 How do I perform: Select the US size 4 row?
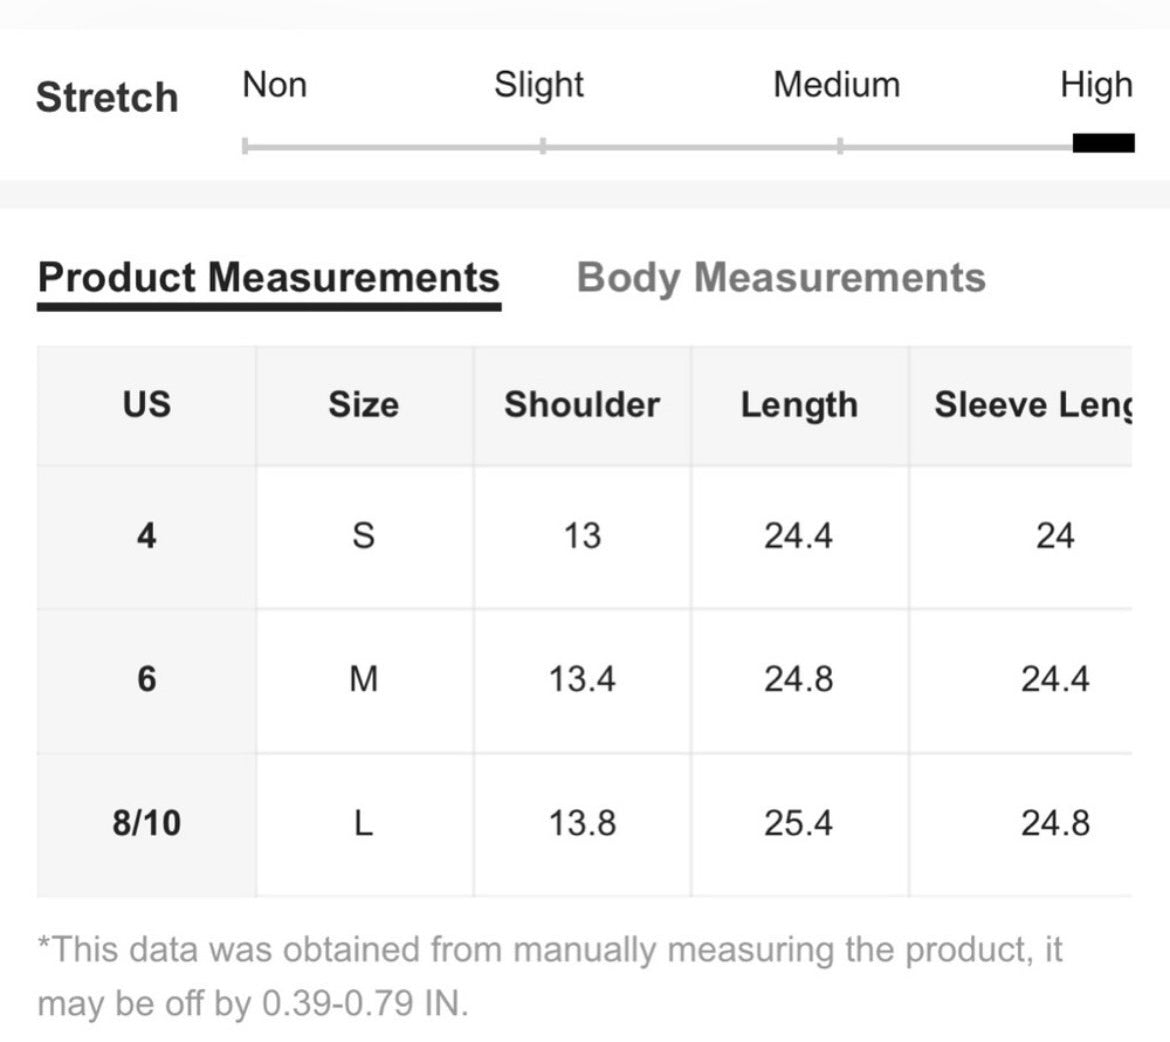pyautogui.click(x=584, y=537)
